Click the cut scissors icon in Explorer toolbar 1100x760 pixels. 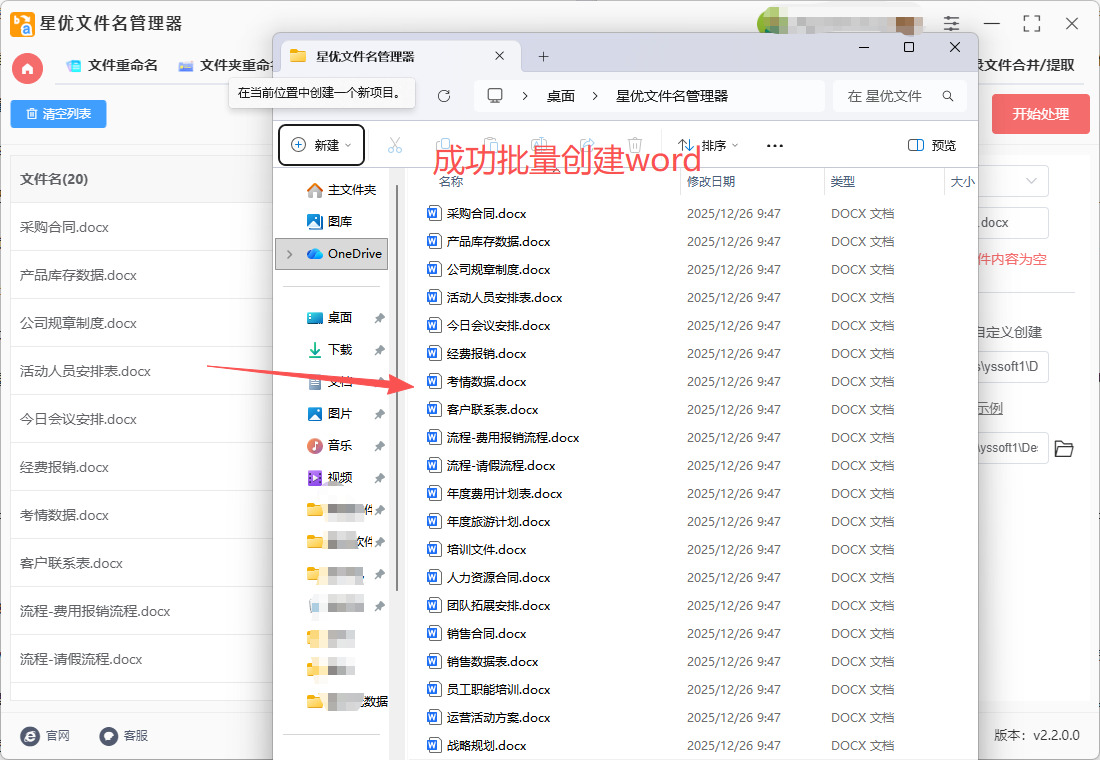(x=395, y=145)
